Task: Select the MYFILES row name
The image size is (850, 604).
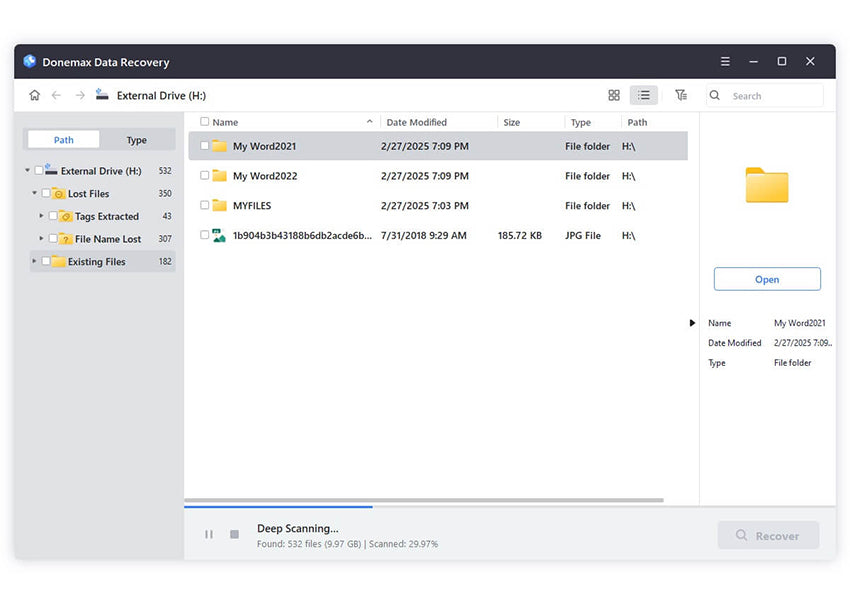Action: [252, 206]
